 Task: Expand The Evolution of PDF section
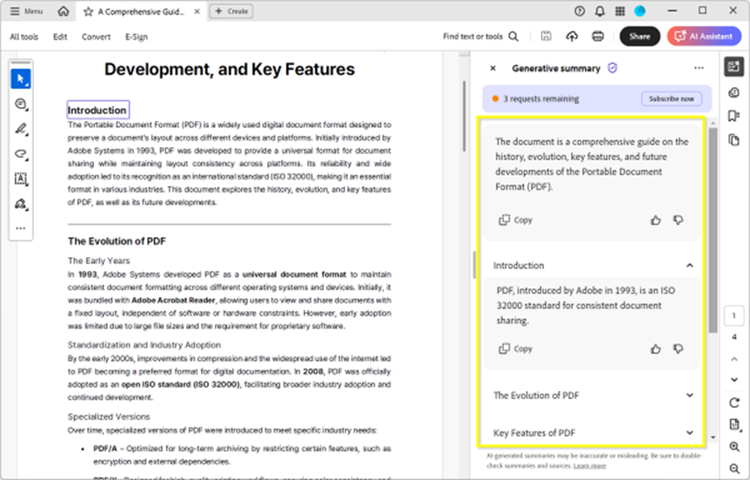point(689,395)
